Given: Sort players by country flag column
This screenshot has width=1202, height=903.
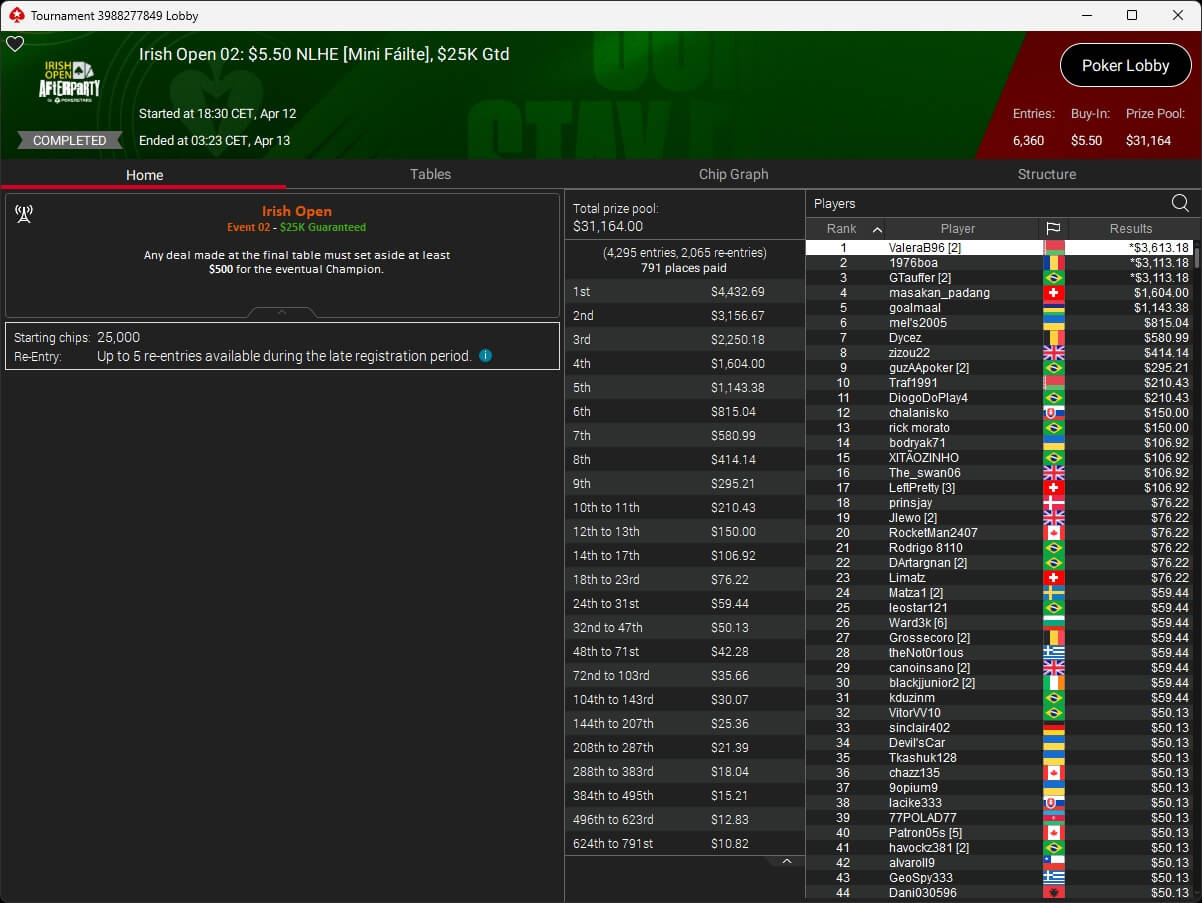Looking at the screenshot, I should point(1053,229).
